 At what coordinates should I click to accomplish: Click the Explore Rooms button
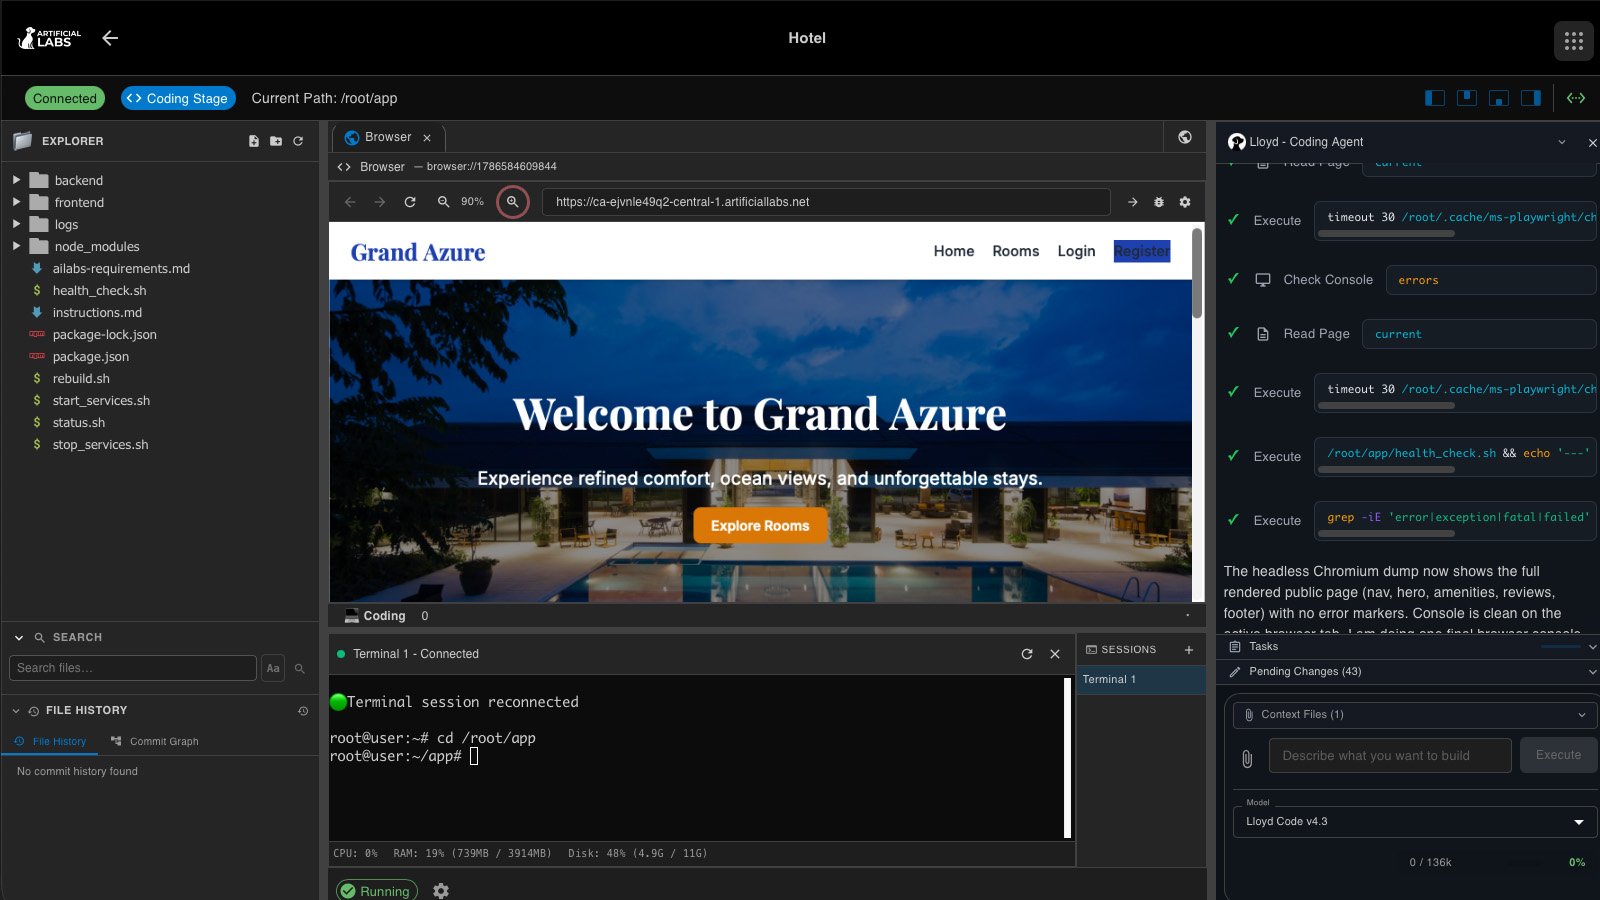(x=760, y=526)
